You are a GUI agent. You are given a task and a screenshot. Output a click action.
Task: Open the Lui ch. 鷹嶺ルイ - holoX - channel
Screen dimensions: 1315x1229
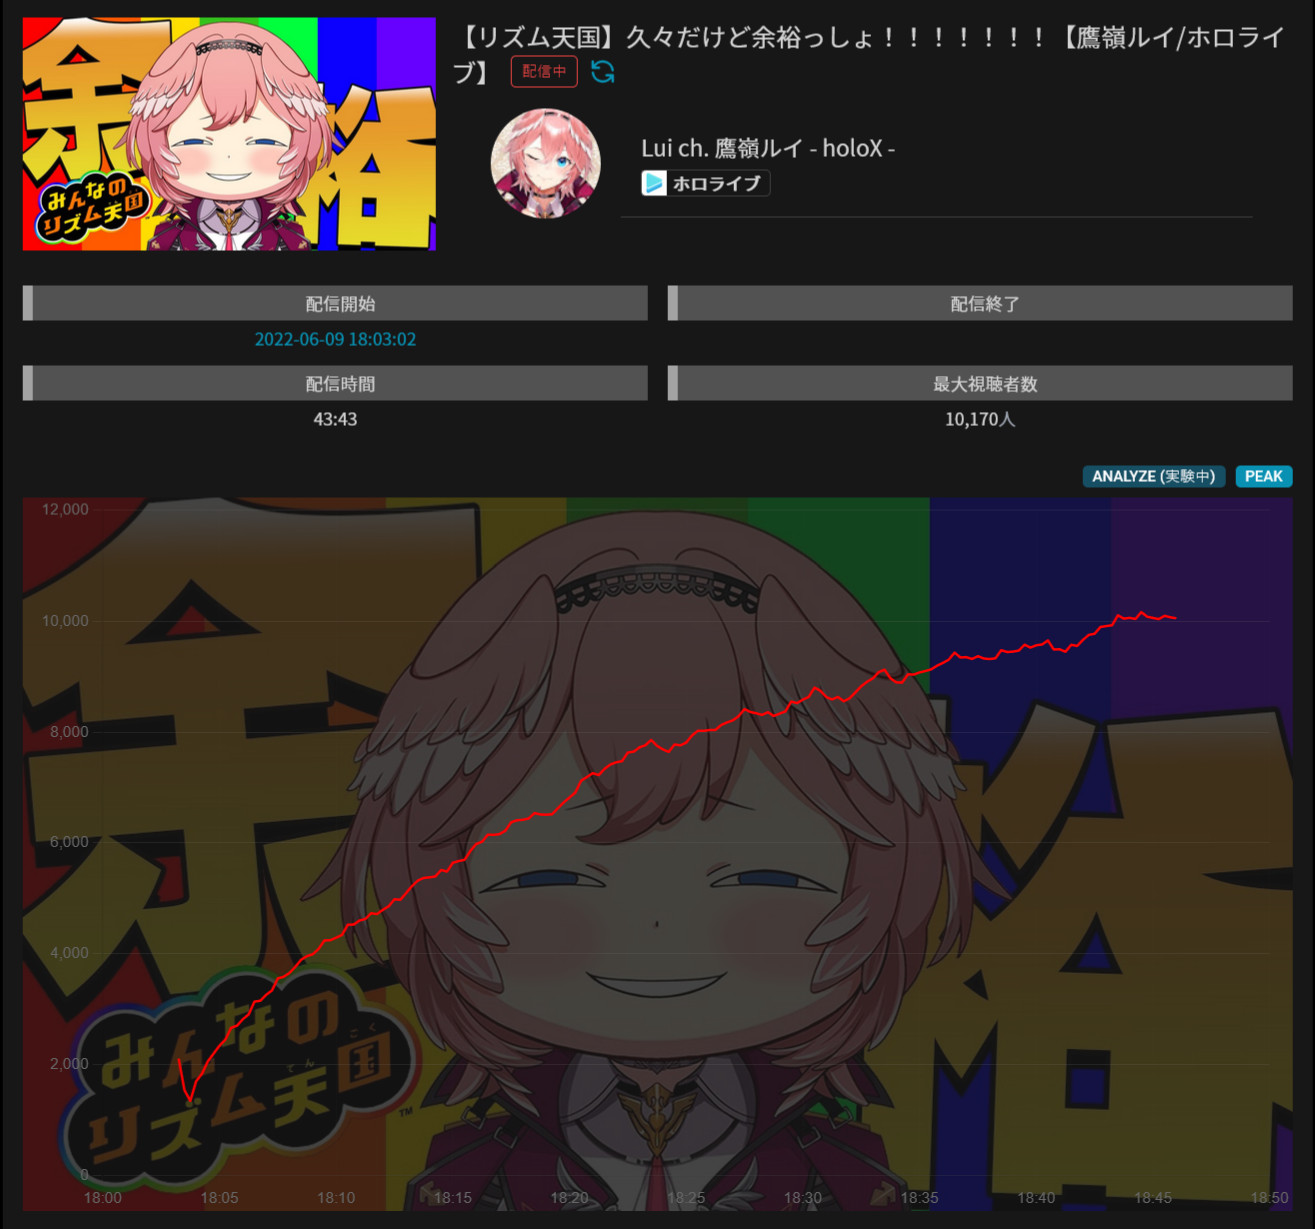click(768, 148)
